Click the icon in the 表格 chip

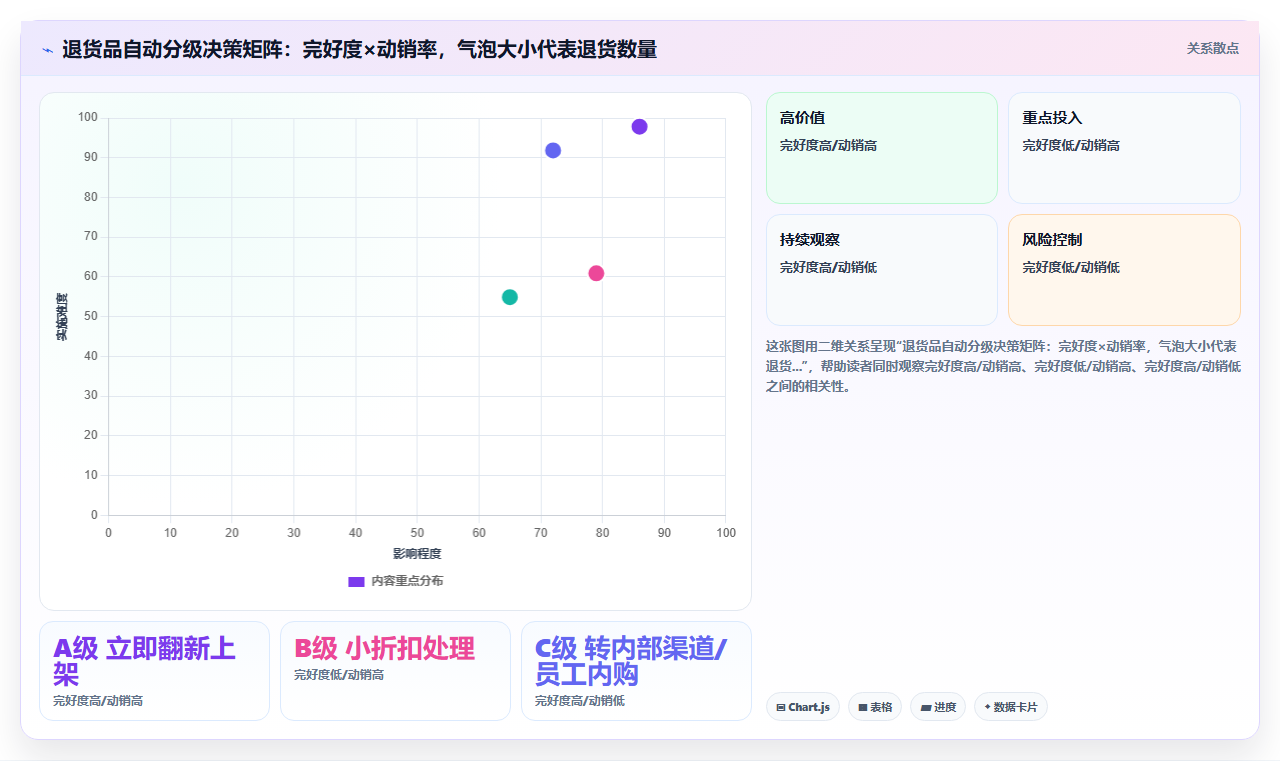(x=863, y=707)
